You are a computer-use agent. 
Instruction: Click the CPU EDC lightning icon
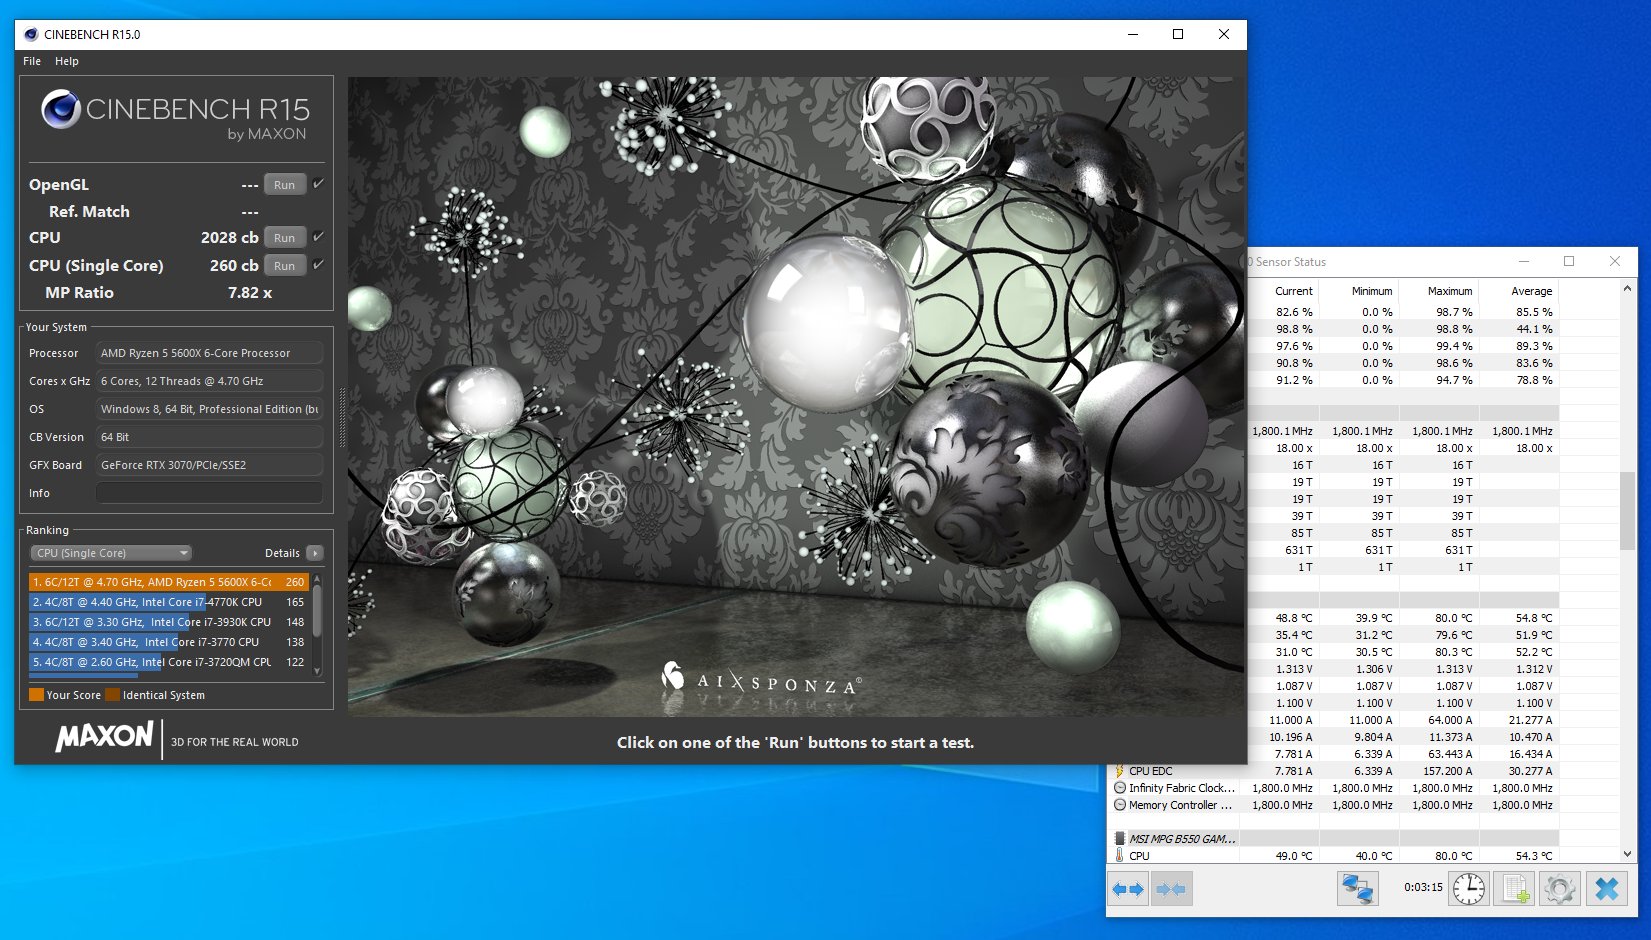point(1120,771)
